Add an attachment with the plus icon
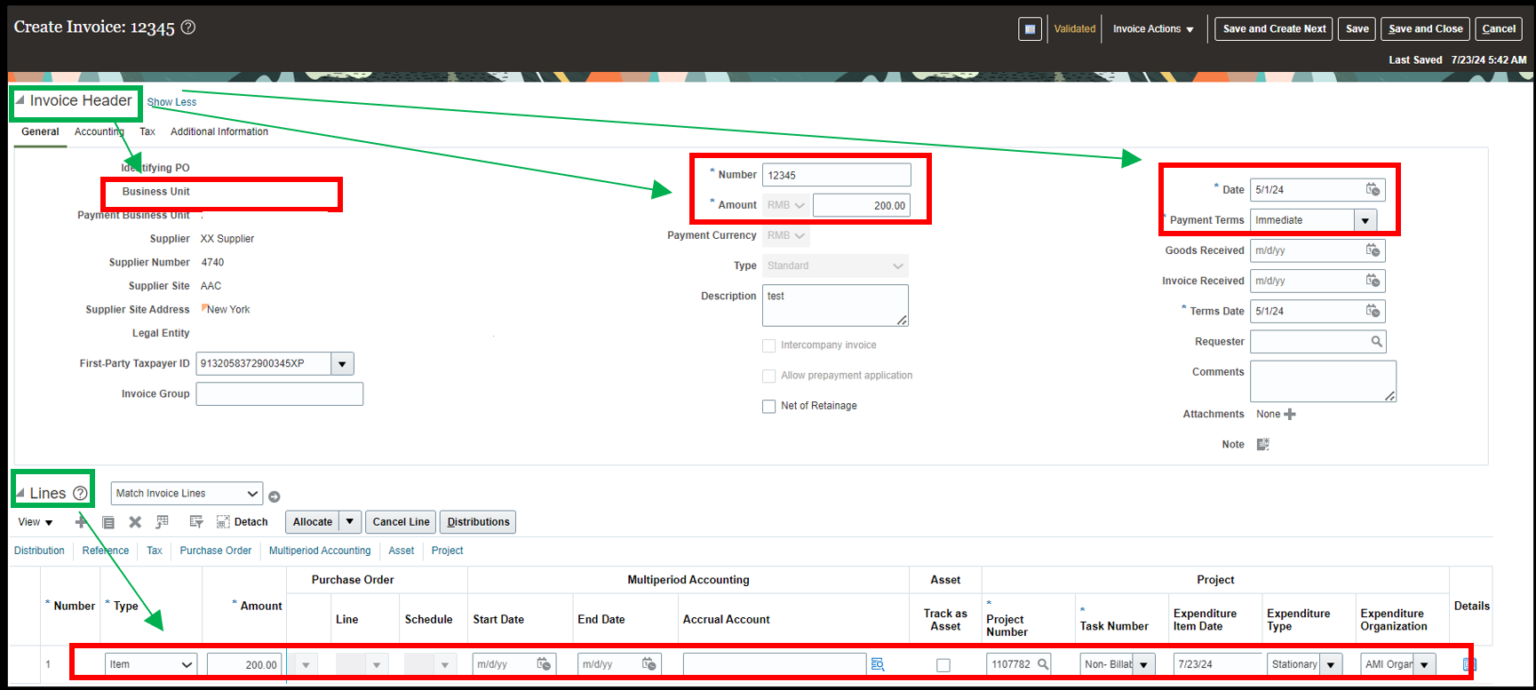 [1290, 413]
